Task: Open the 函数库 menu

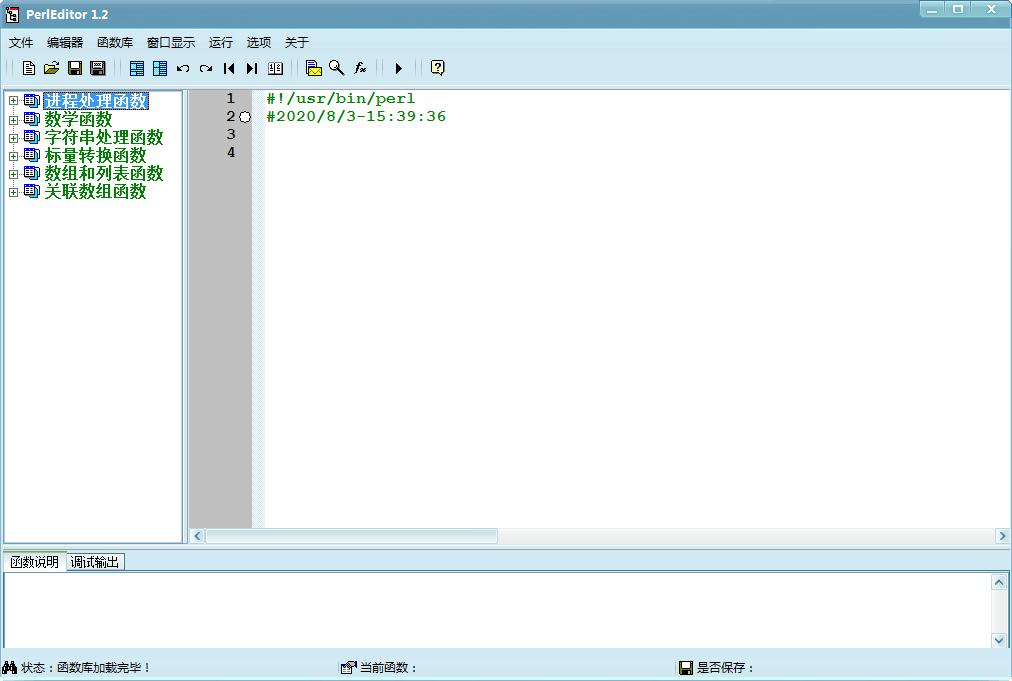Action: (x=115, y=43)
